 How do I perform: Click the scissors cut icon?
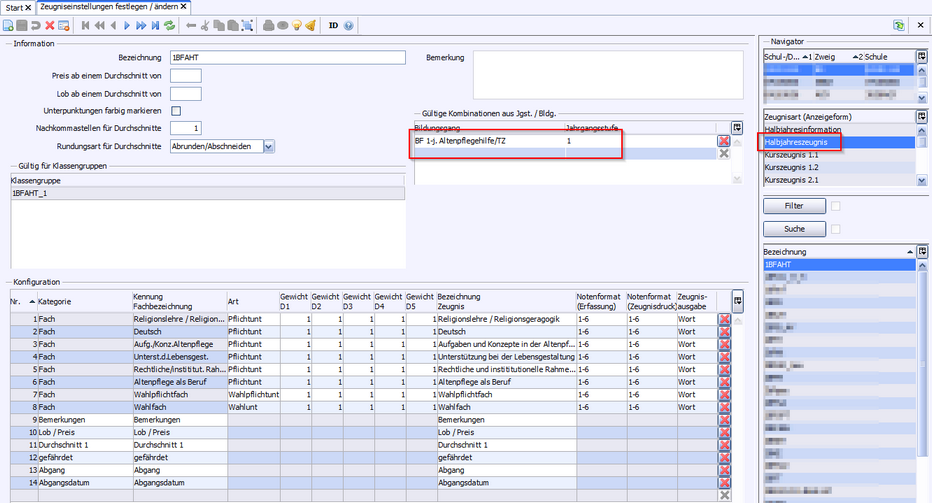click(205, 25)
